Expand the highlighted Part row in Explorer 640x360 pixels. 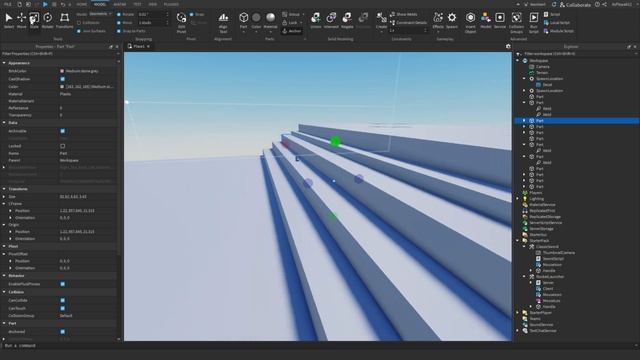tap(524, 121)
